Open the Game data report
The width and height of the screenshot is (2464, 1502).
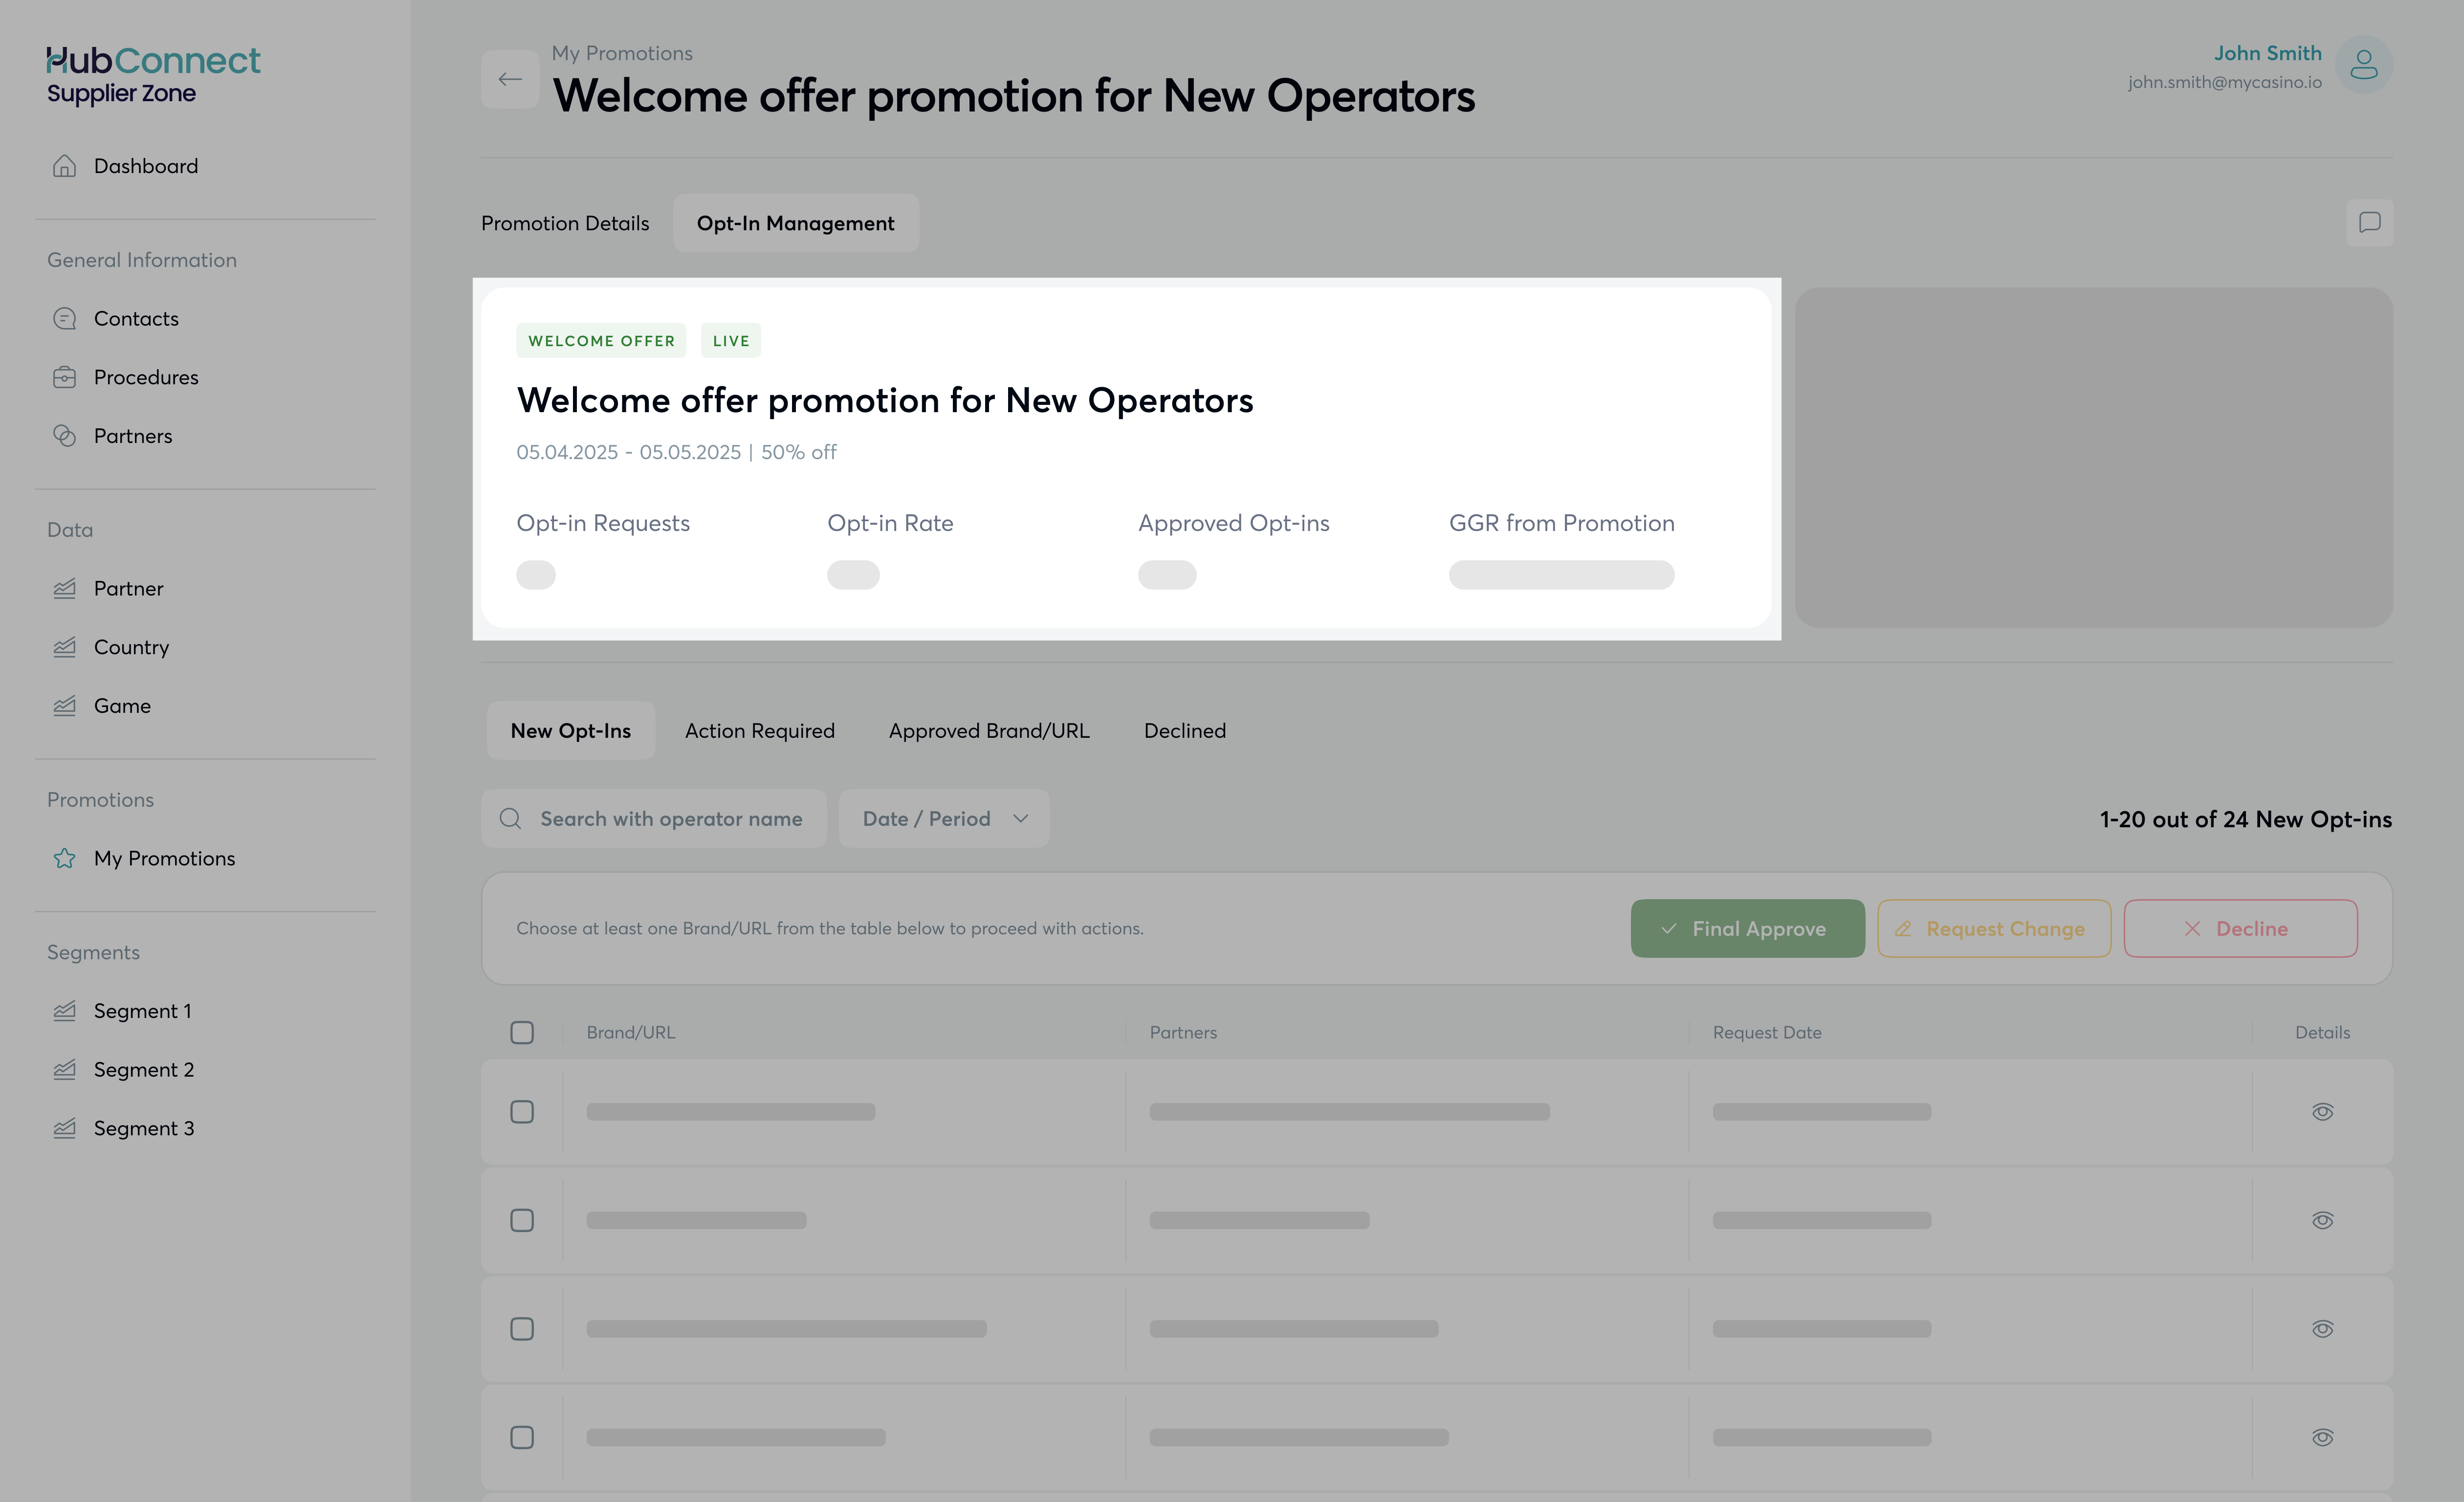122,706
